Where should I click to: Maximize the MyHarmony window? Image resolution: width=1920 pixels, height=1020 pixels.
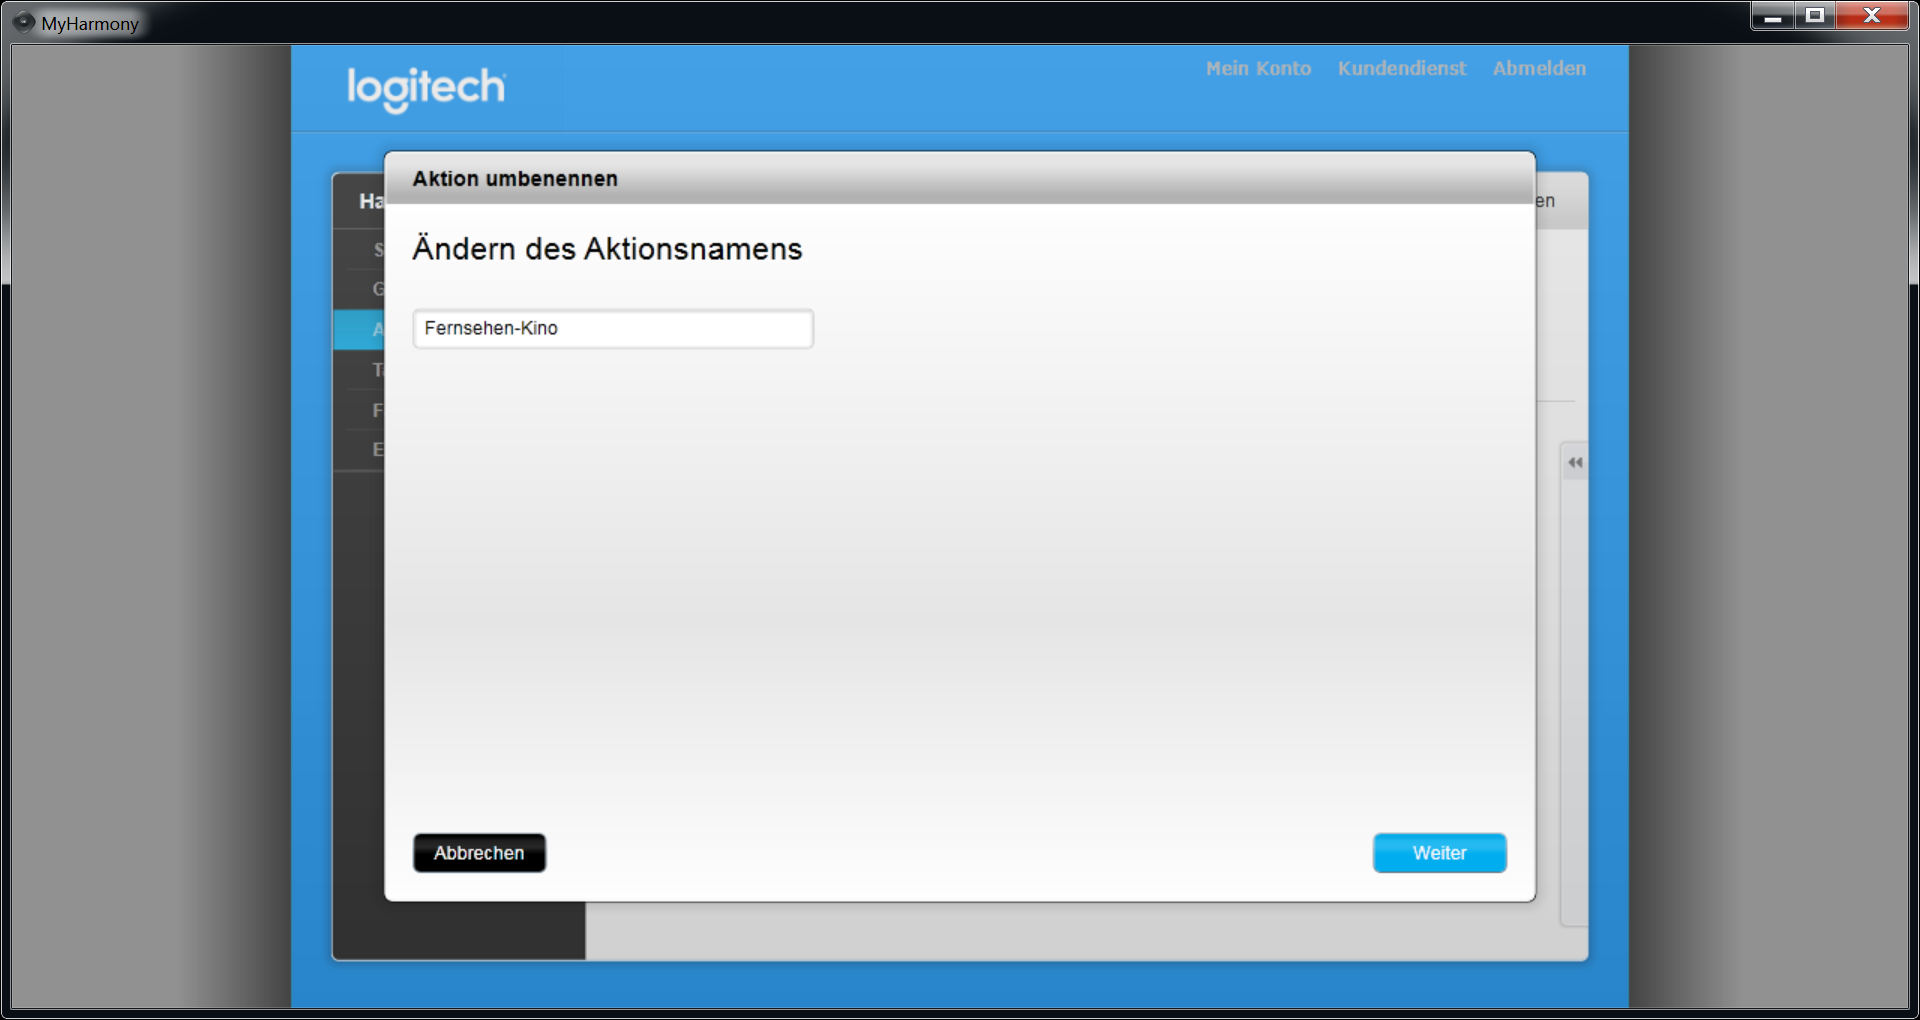pyautogui.click(x=1815, y=16)
